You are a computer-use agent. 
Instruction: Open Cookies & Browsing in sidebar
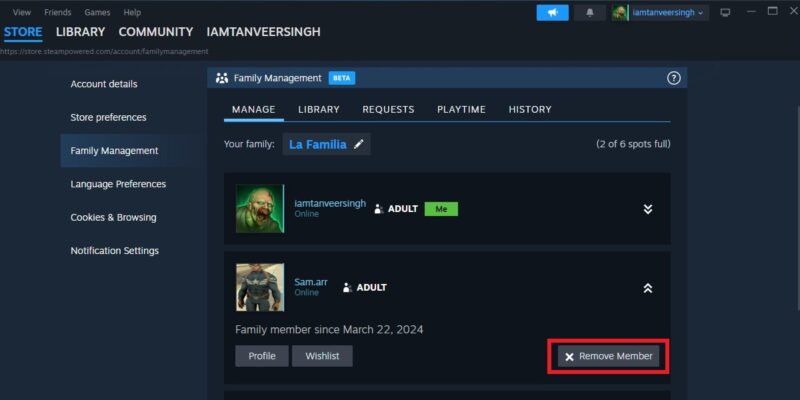[113, 217]
